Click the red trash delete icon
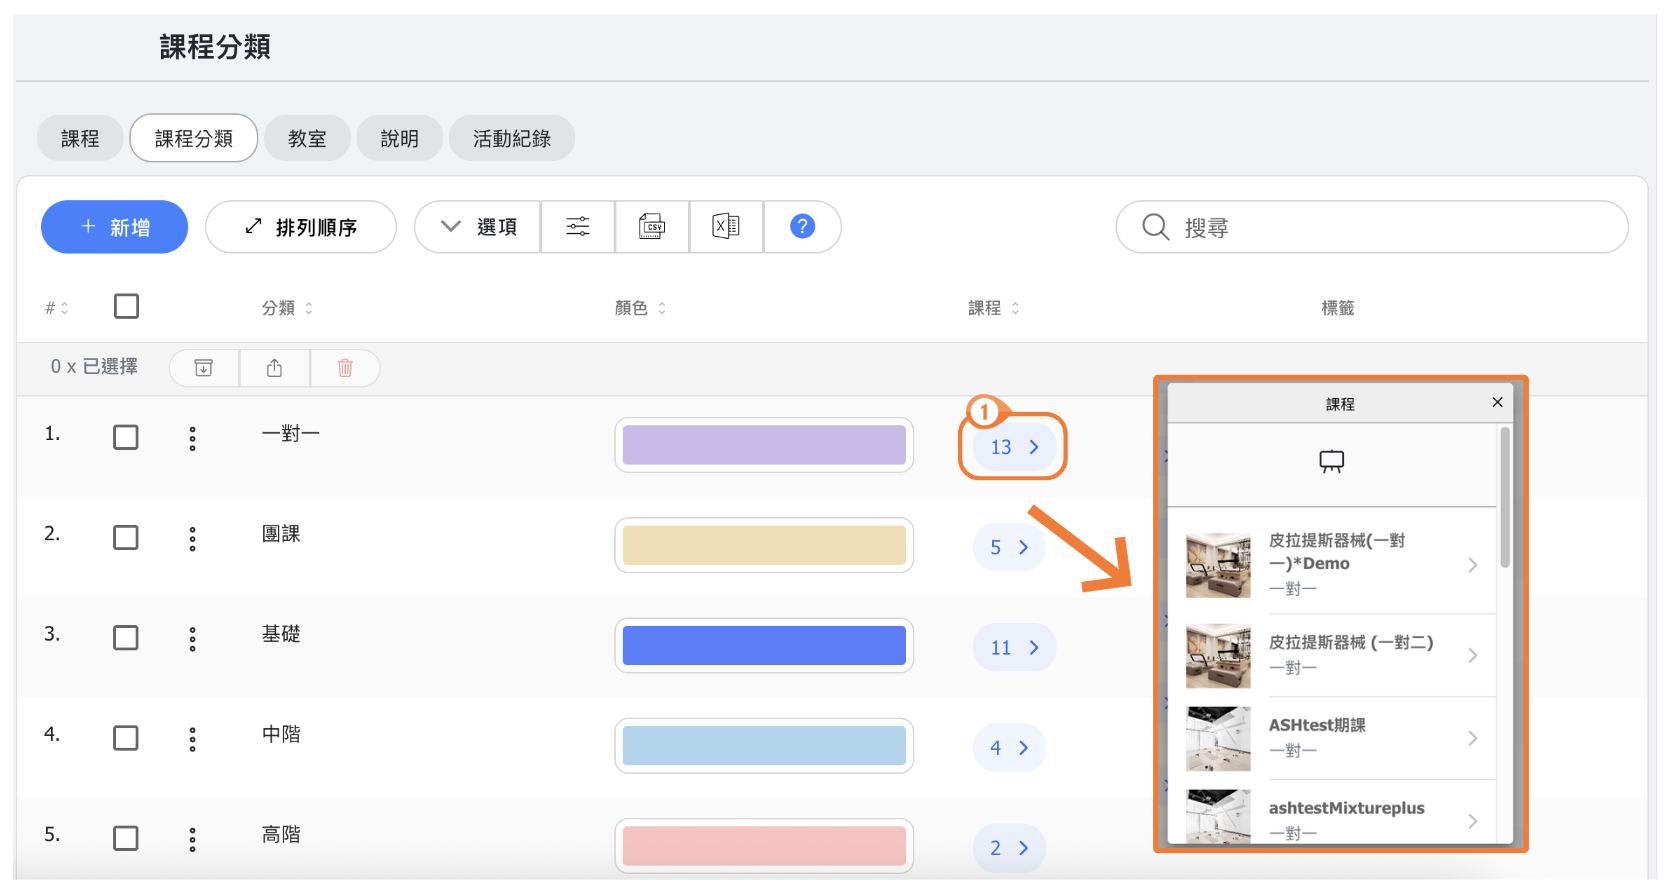 tap(345, 368)
